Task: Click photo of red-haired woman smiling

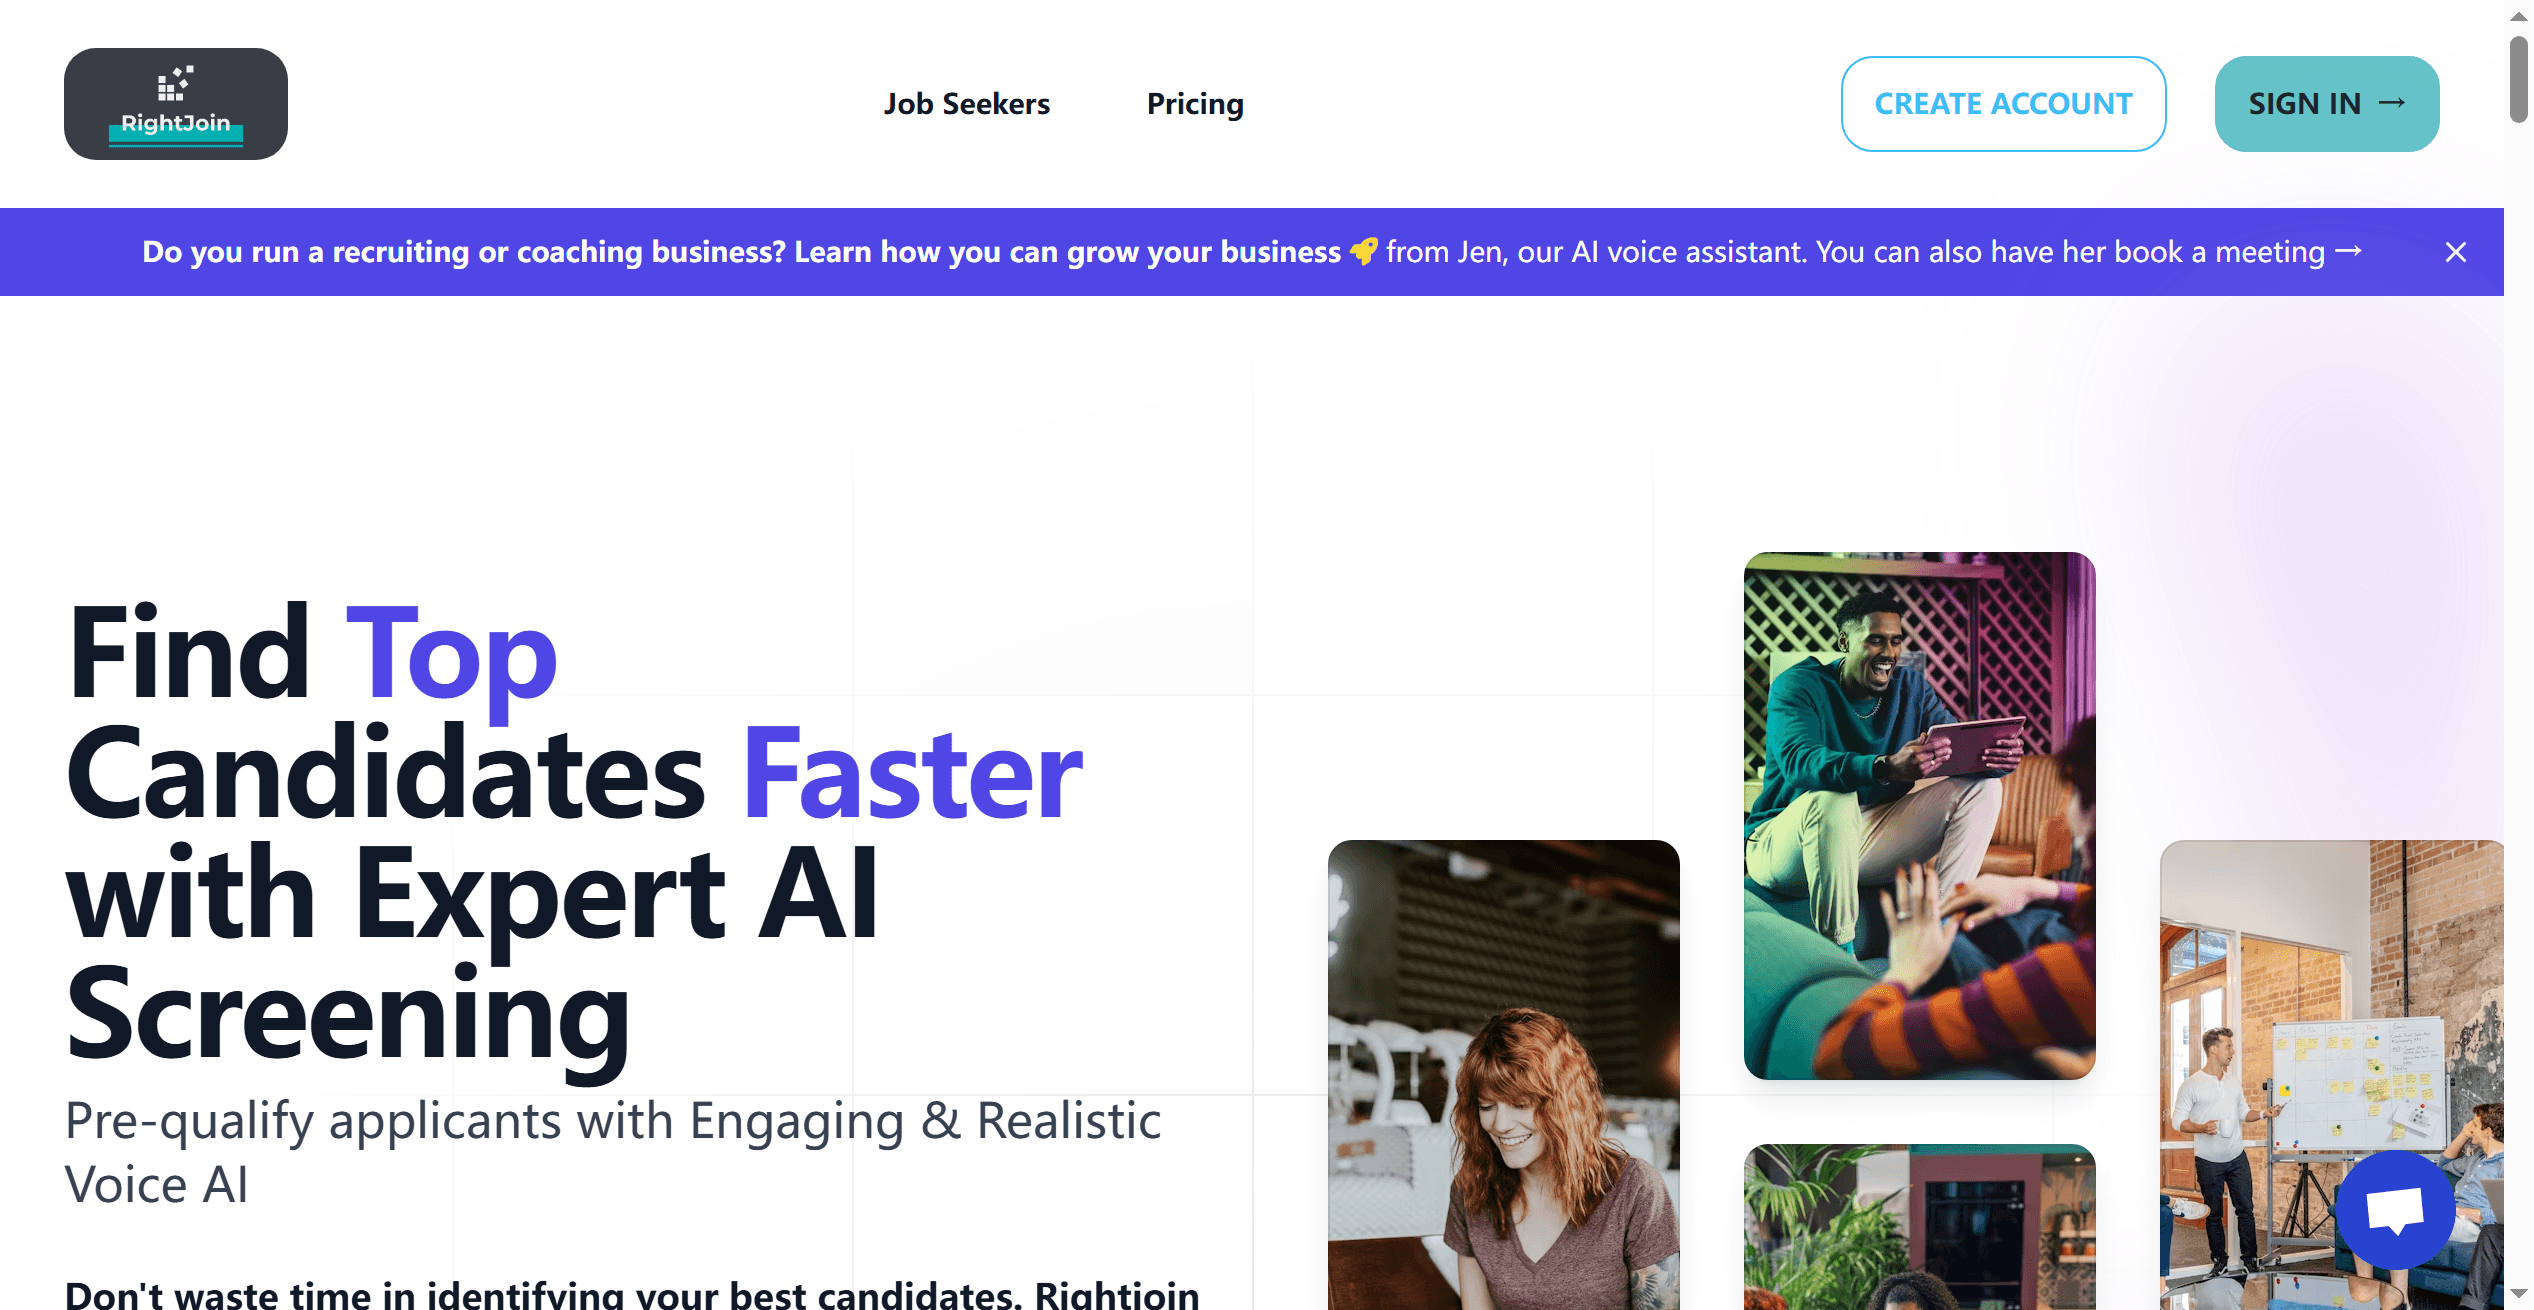Action: (x=1503, y=1075)
